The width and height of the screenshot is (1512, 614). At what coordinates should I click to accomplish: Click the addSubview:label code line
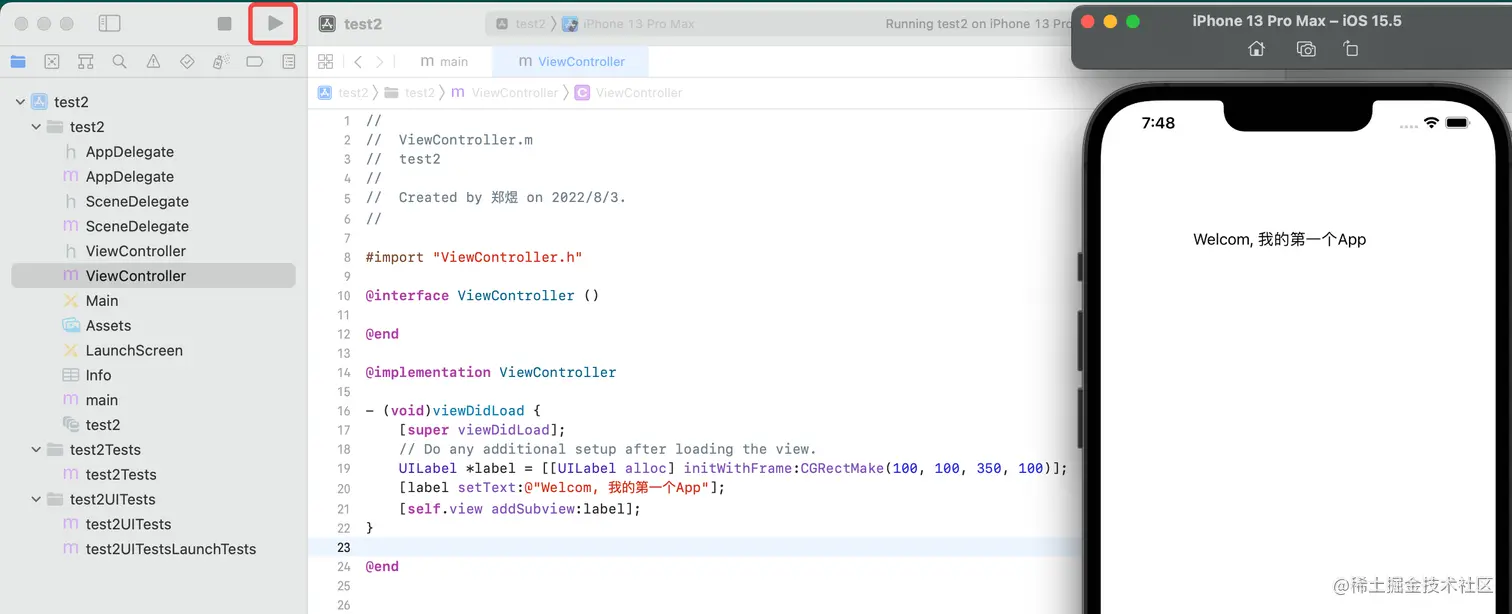click(519, 508)
